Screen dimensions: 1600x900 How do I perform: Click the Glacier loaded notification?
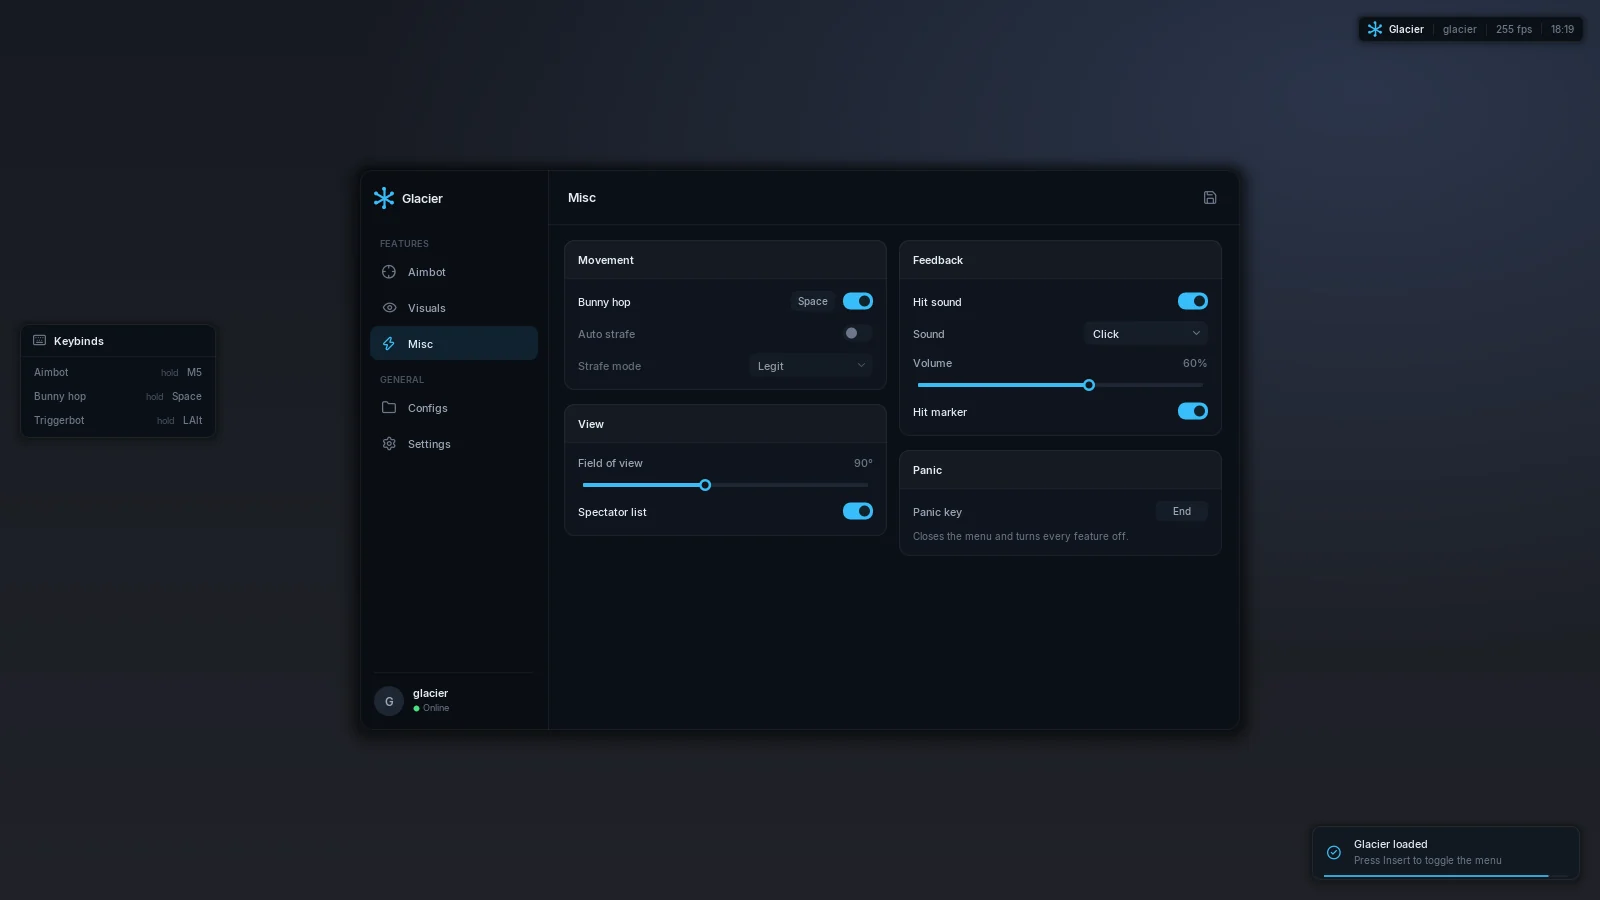pyautogui.click(x=1446, y=853)
